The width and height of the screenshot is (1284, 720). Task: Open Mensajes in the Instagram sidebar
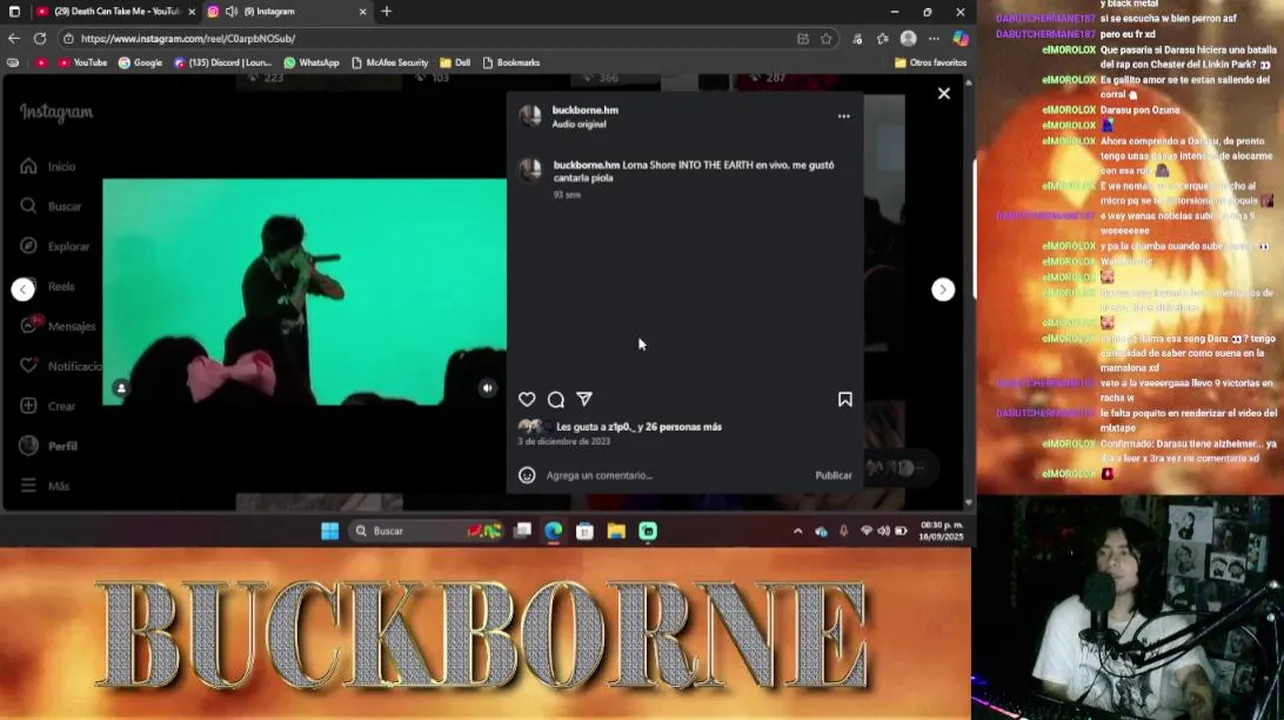(x=58, y=326)
